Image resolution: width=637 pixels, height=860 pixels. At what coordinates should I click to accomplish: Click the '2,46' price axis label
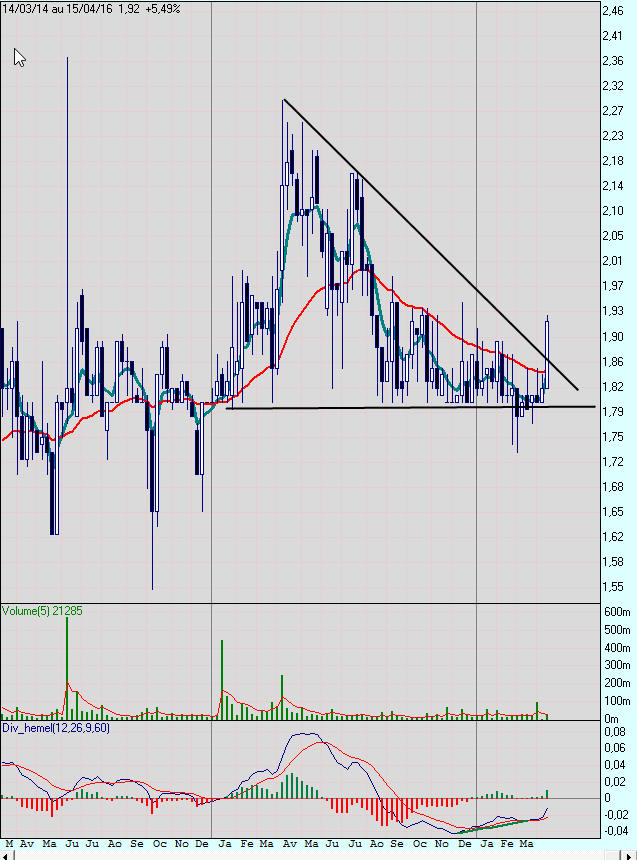tap(613, 10)
